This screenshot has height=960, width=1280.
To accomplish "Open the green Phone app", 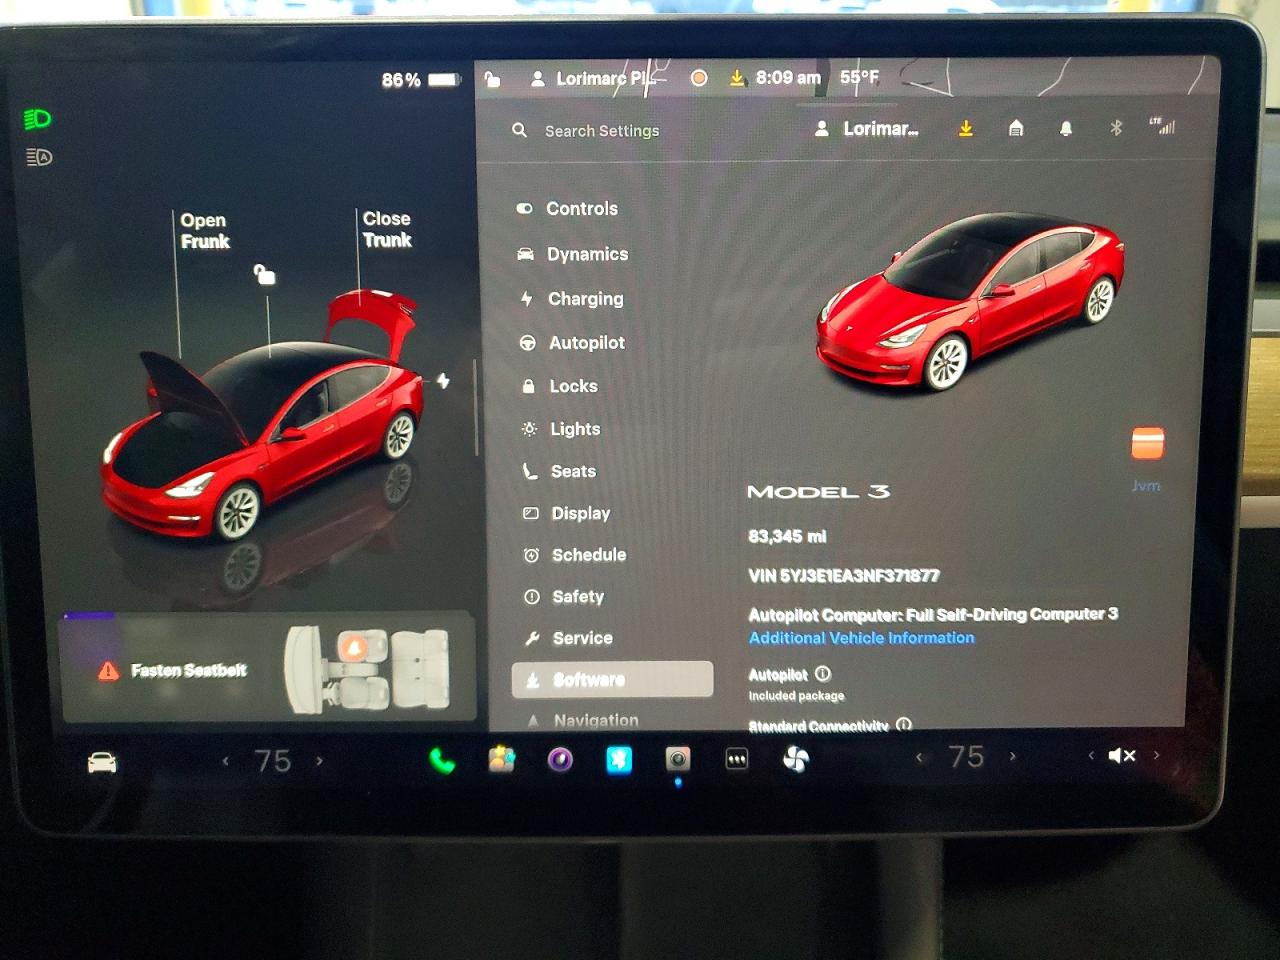I will 442,761.
